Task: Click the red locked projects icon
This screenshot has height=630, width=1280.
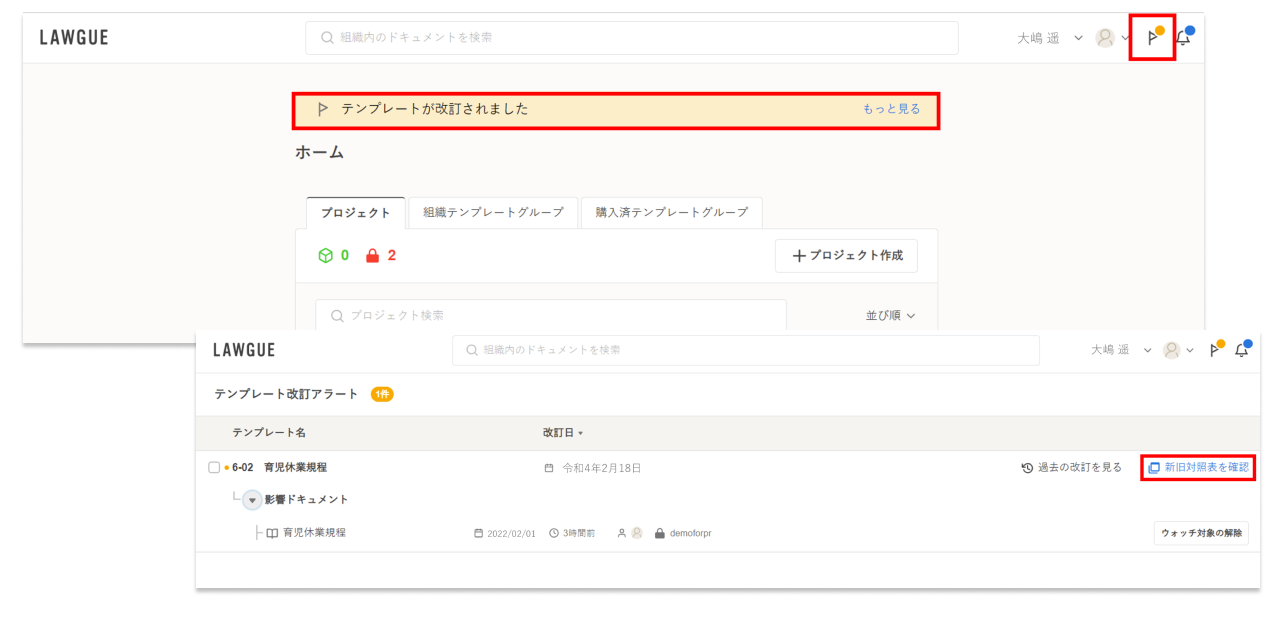Action: point(372,255)
